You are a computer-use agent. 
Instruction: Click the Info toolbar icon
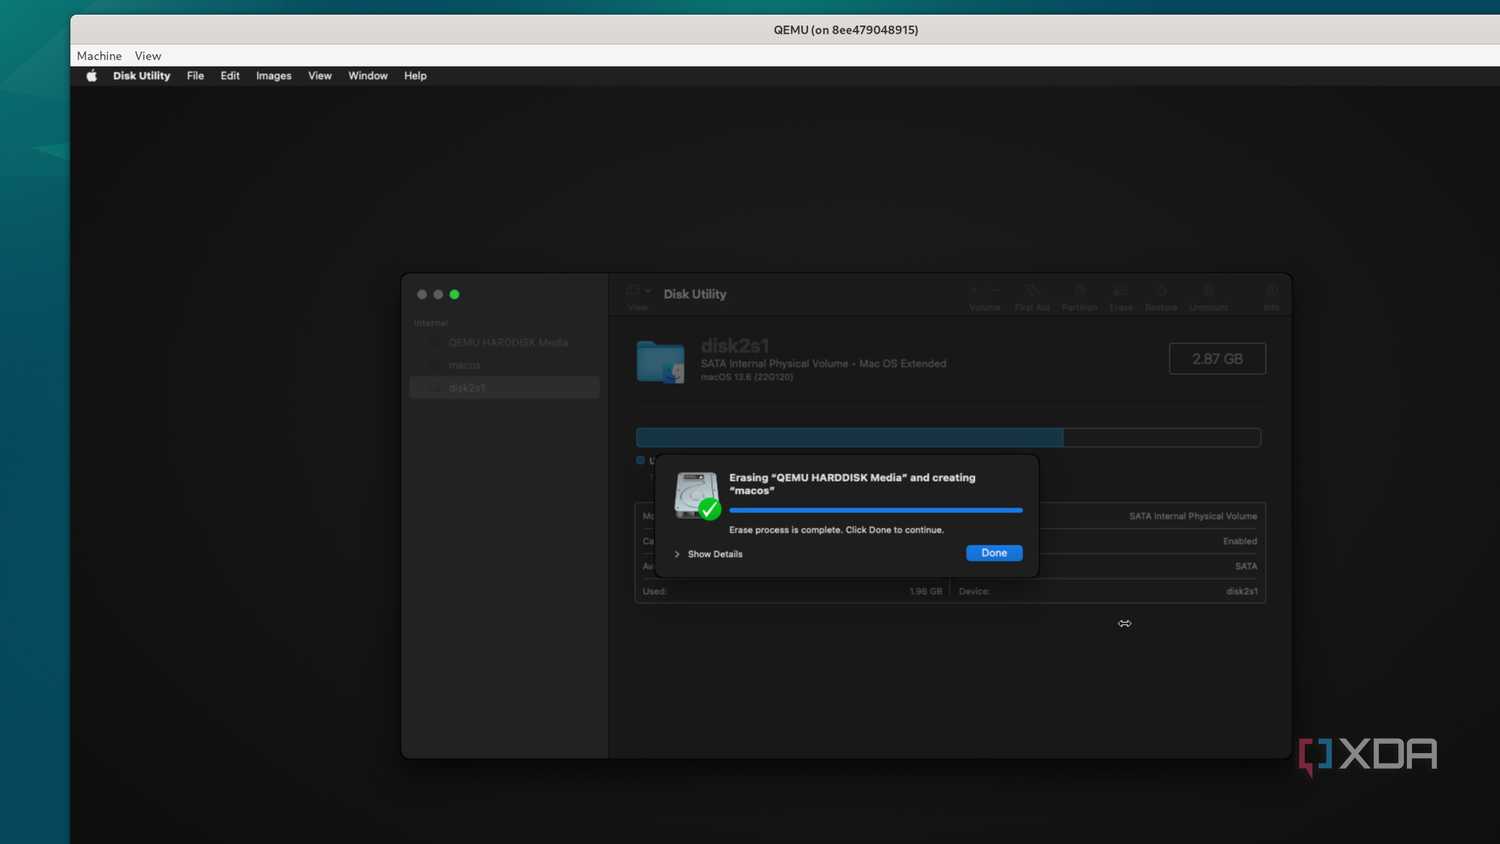[1272, 297]
